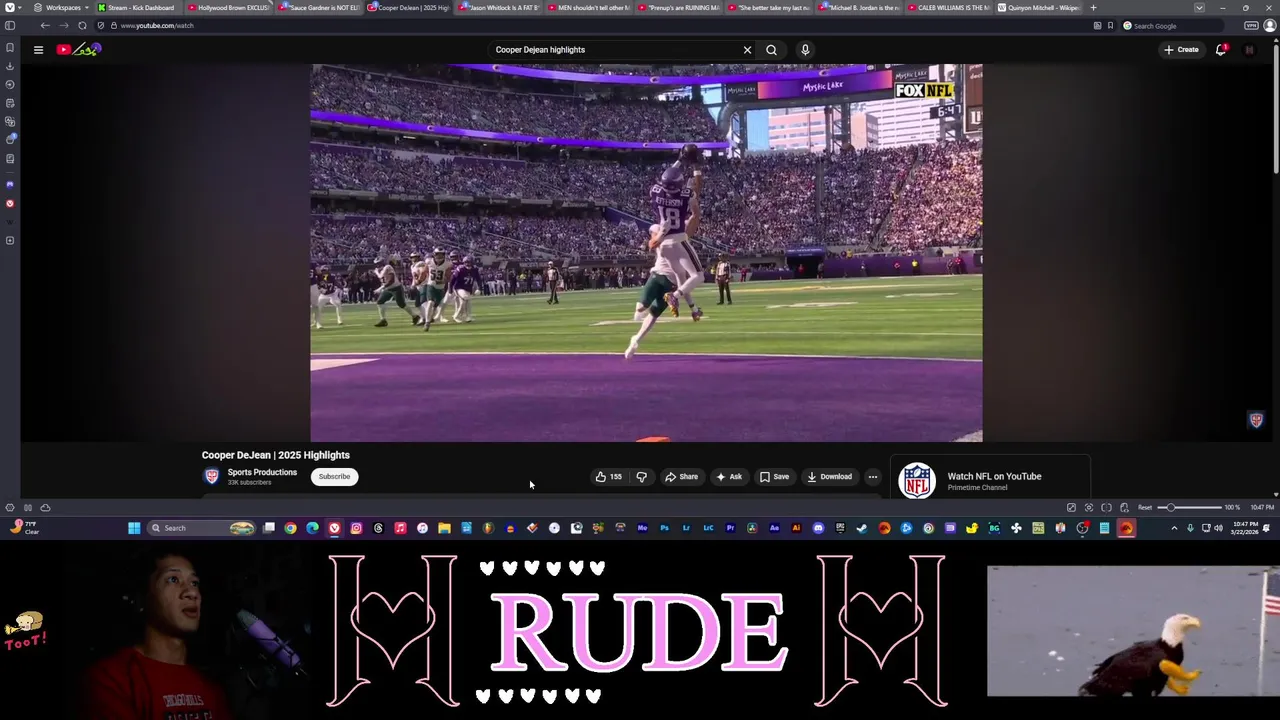Switch to CALEB WILLIAMS tab

click(x=948, y=7)
